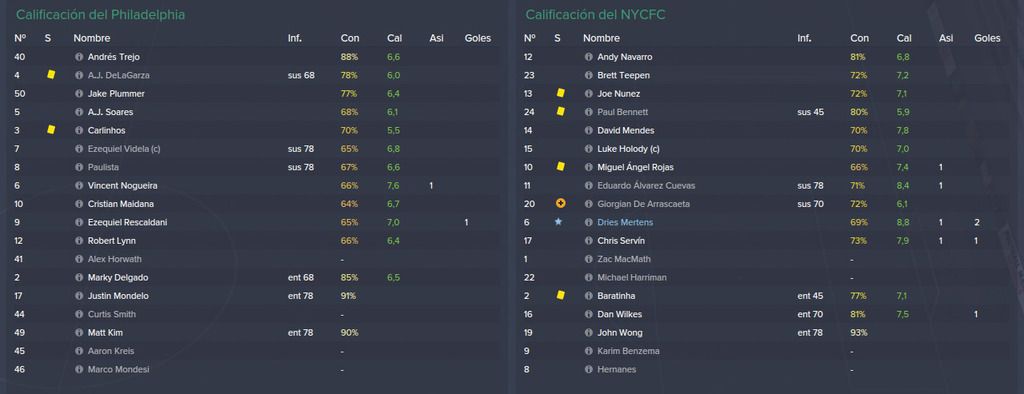Click yellow card icon for Carlinhos
Viewport: 1024px width, 394px height.
click(51, 130)
